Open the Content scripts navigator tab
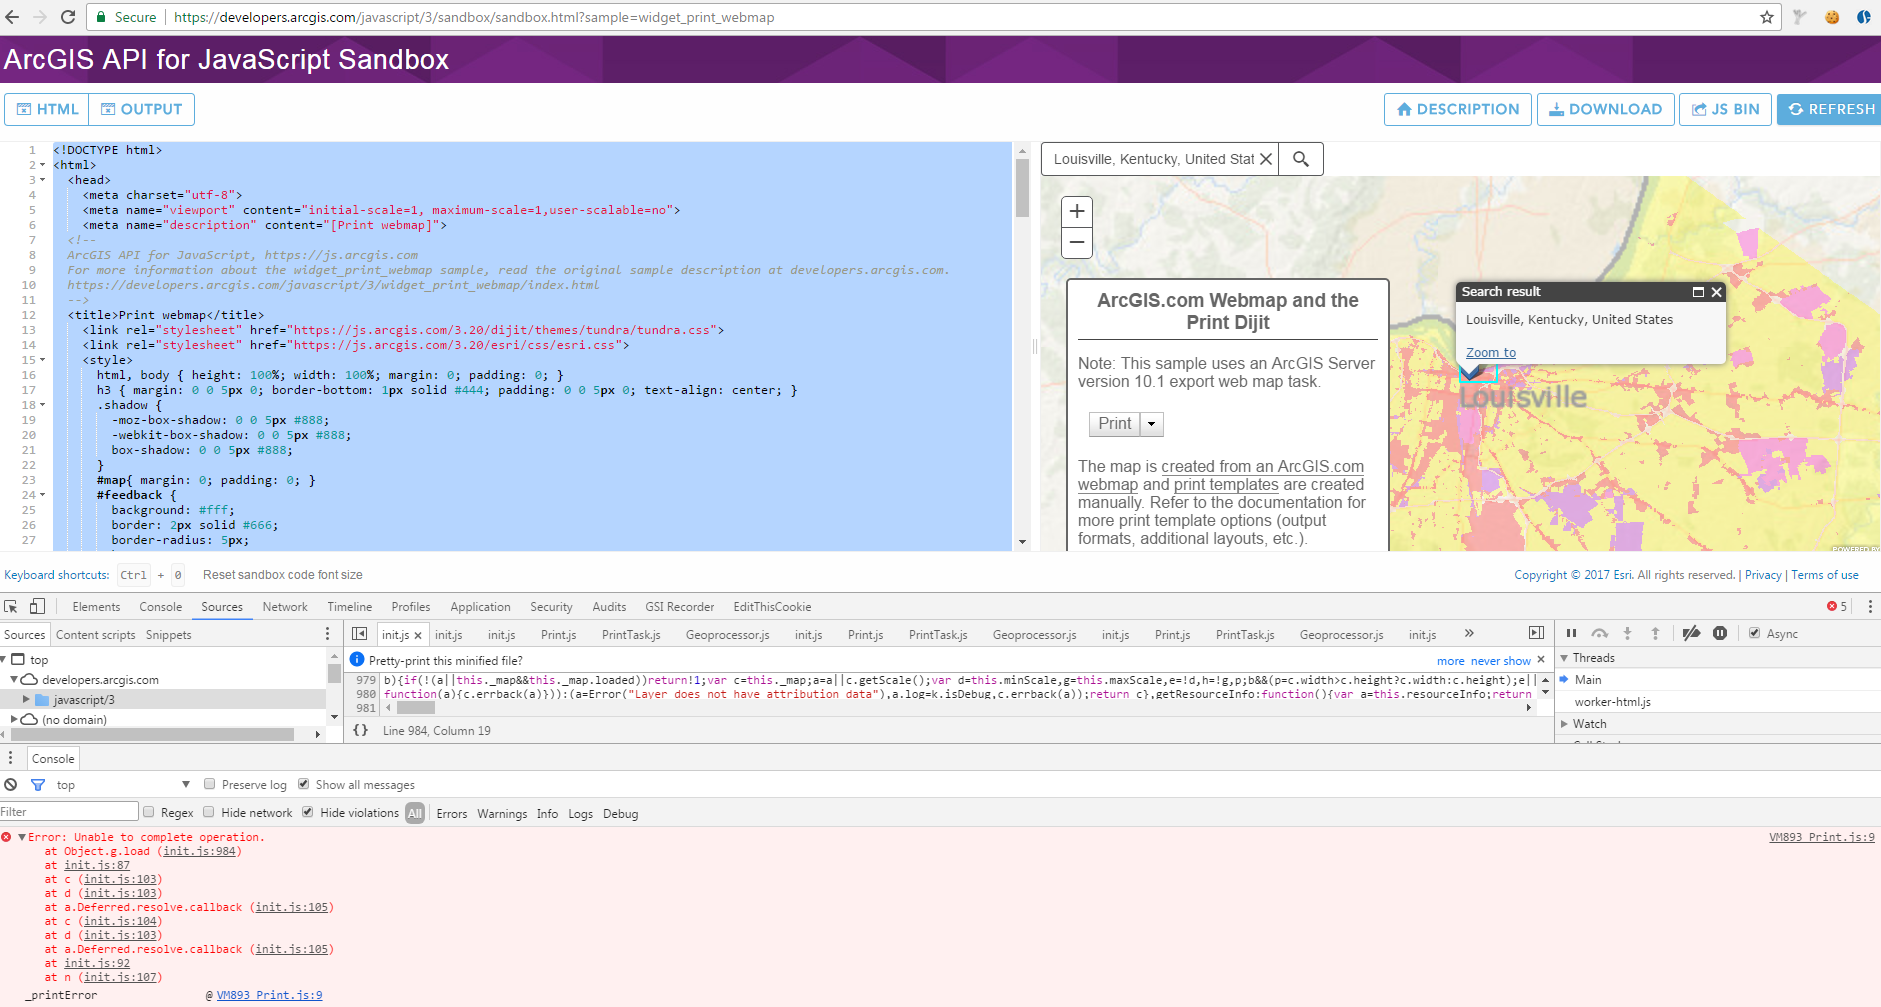Screen dimensions: 1881x1007 point(96,634)
